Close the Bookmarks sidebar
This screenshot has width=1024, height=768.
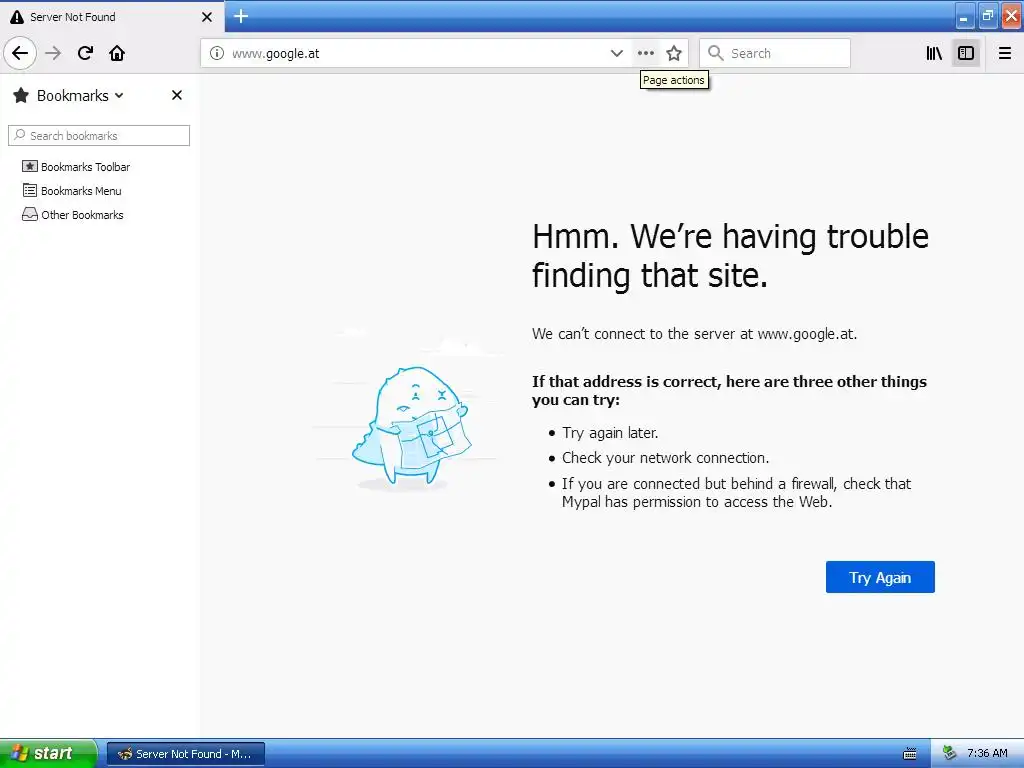tap(176, 95)
